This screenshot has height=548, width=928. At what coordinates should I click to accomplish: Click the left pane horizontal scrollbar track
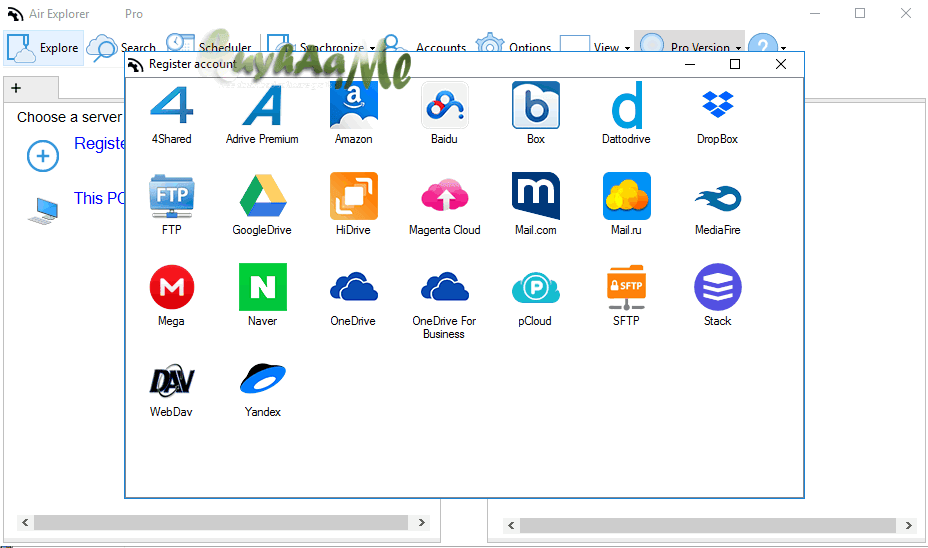(x=221, y=522)
